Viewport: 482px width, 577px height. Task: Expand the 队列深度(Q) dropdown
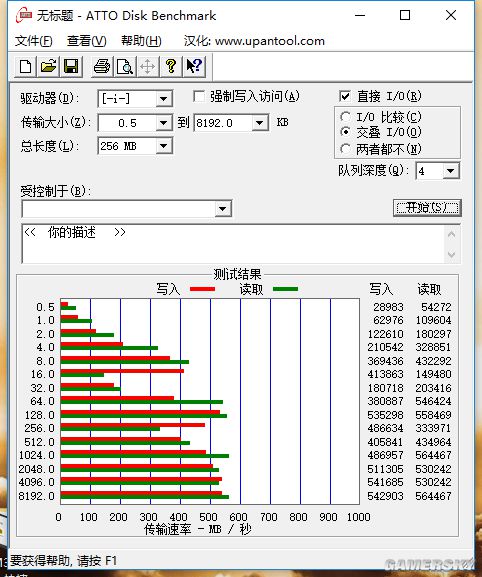coord(451,171)
